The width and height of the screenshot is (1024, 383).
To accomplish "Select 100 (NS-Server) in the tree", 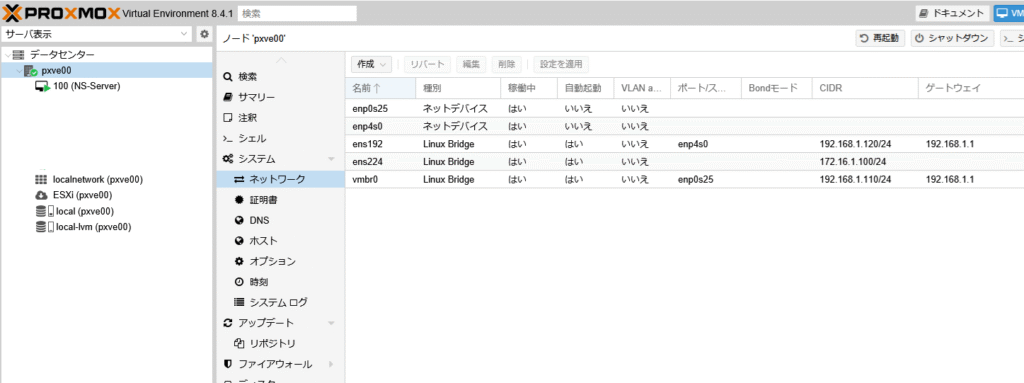I will click(87, 86).
